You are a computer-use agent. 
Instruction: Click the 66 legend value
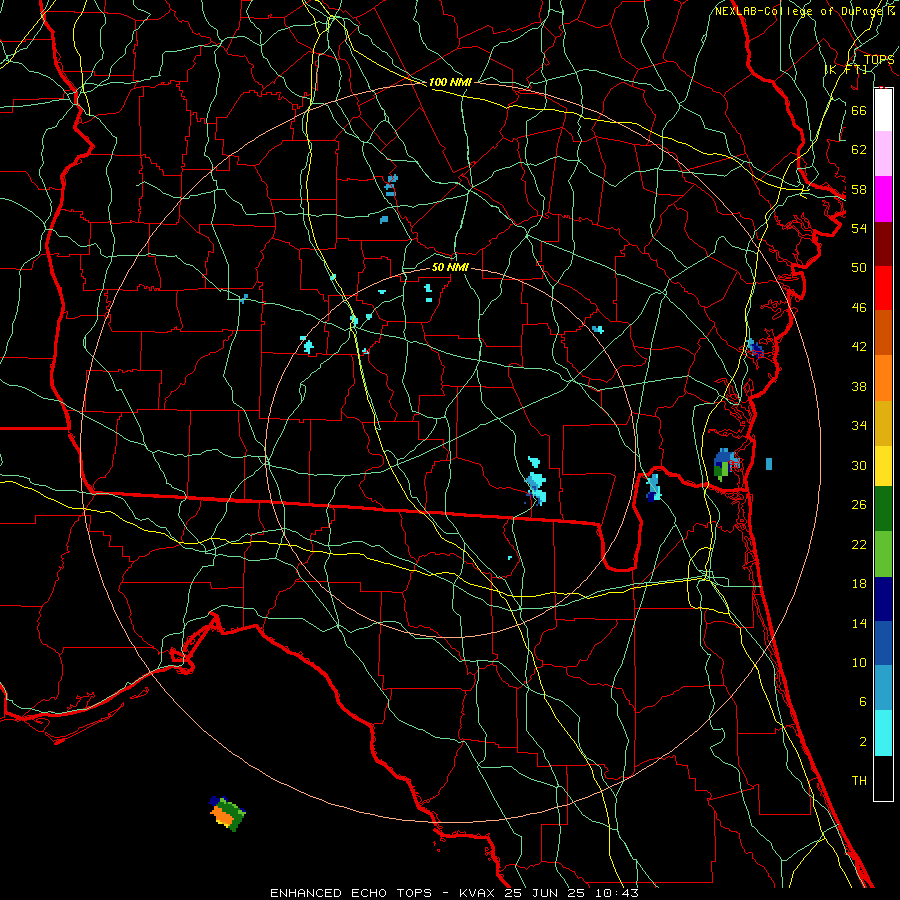(859, 110)
